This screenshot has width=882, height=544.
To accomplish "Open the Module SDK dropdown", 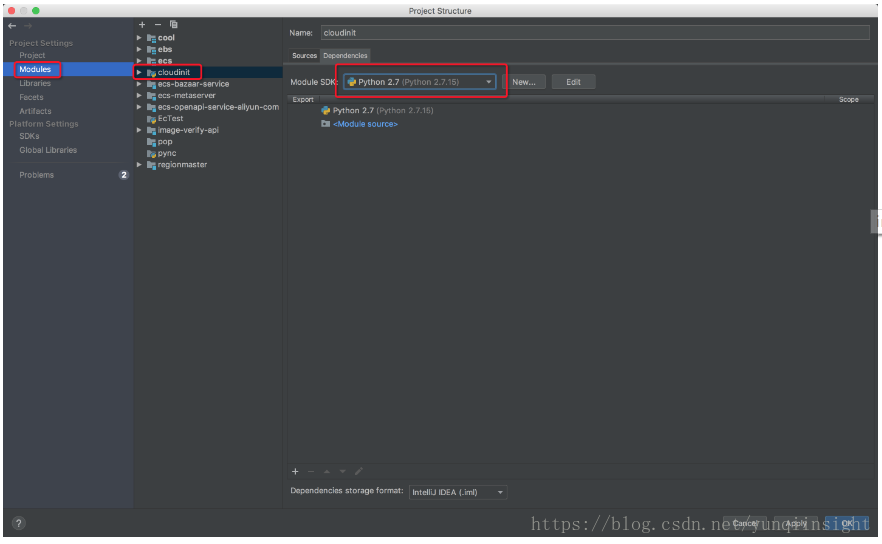I will pos(420,82).
